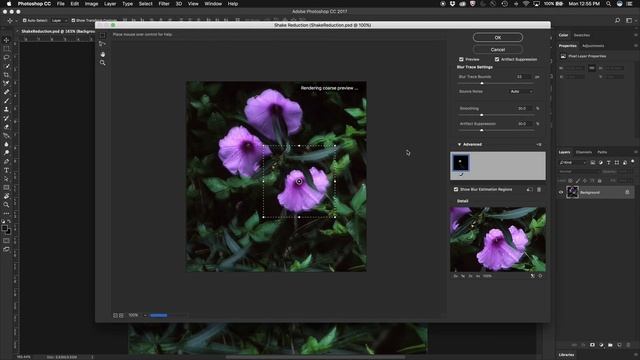The width and height of the screenshot is (640, 360).
Task: Open the Filter menu
Action: 164,4
